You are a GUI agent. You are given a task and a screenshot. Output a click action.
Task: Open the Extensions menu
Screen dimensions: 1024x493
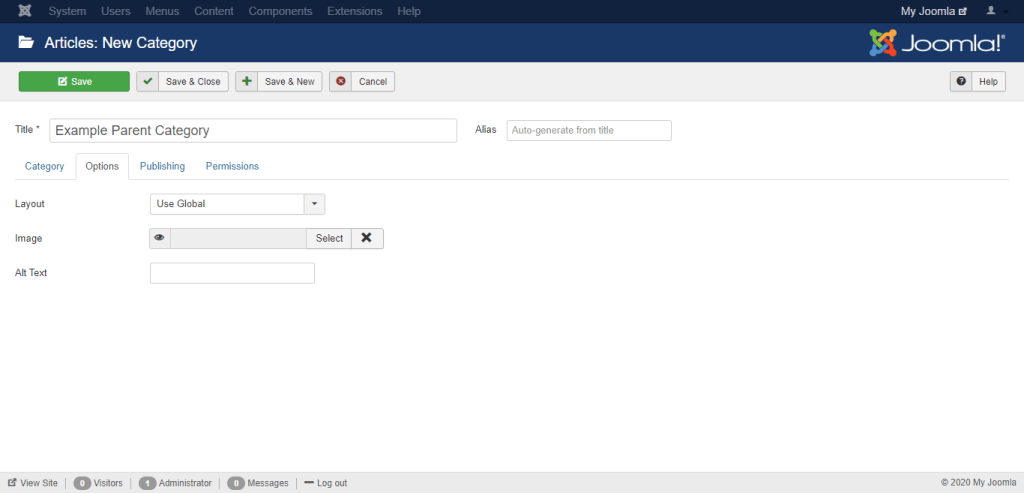pos(355,11)
